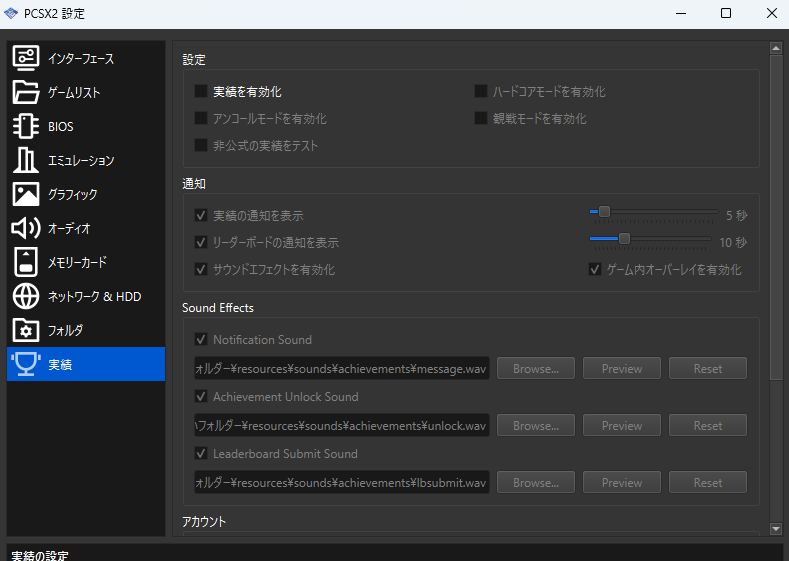Select the 実績 achievements page
The height and width of the screenshot is (561, 789).
60,364
